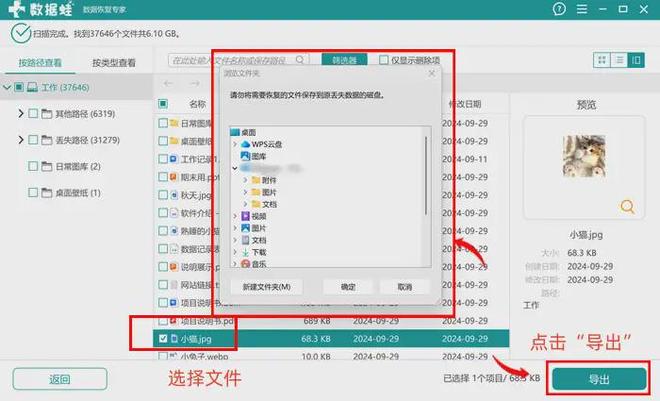Check the 日常图库 (2) sidebar checkbox
Viewport: 660px width, 401px height.
click(33, 166)
